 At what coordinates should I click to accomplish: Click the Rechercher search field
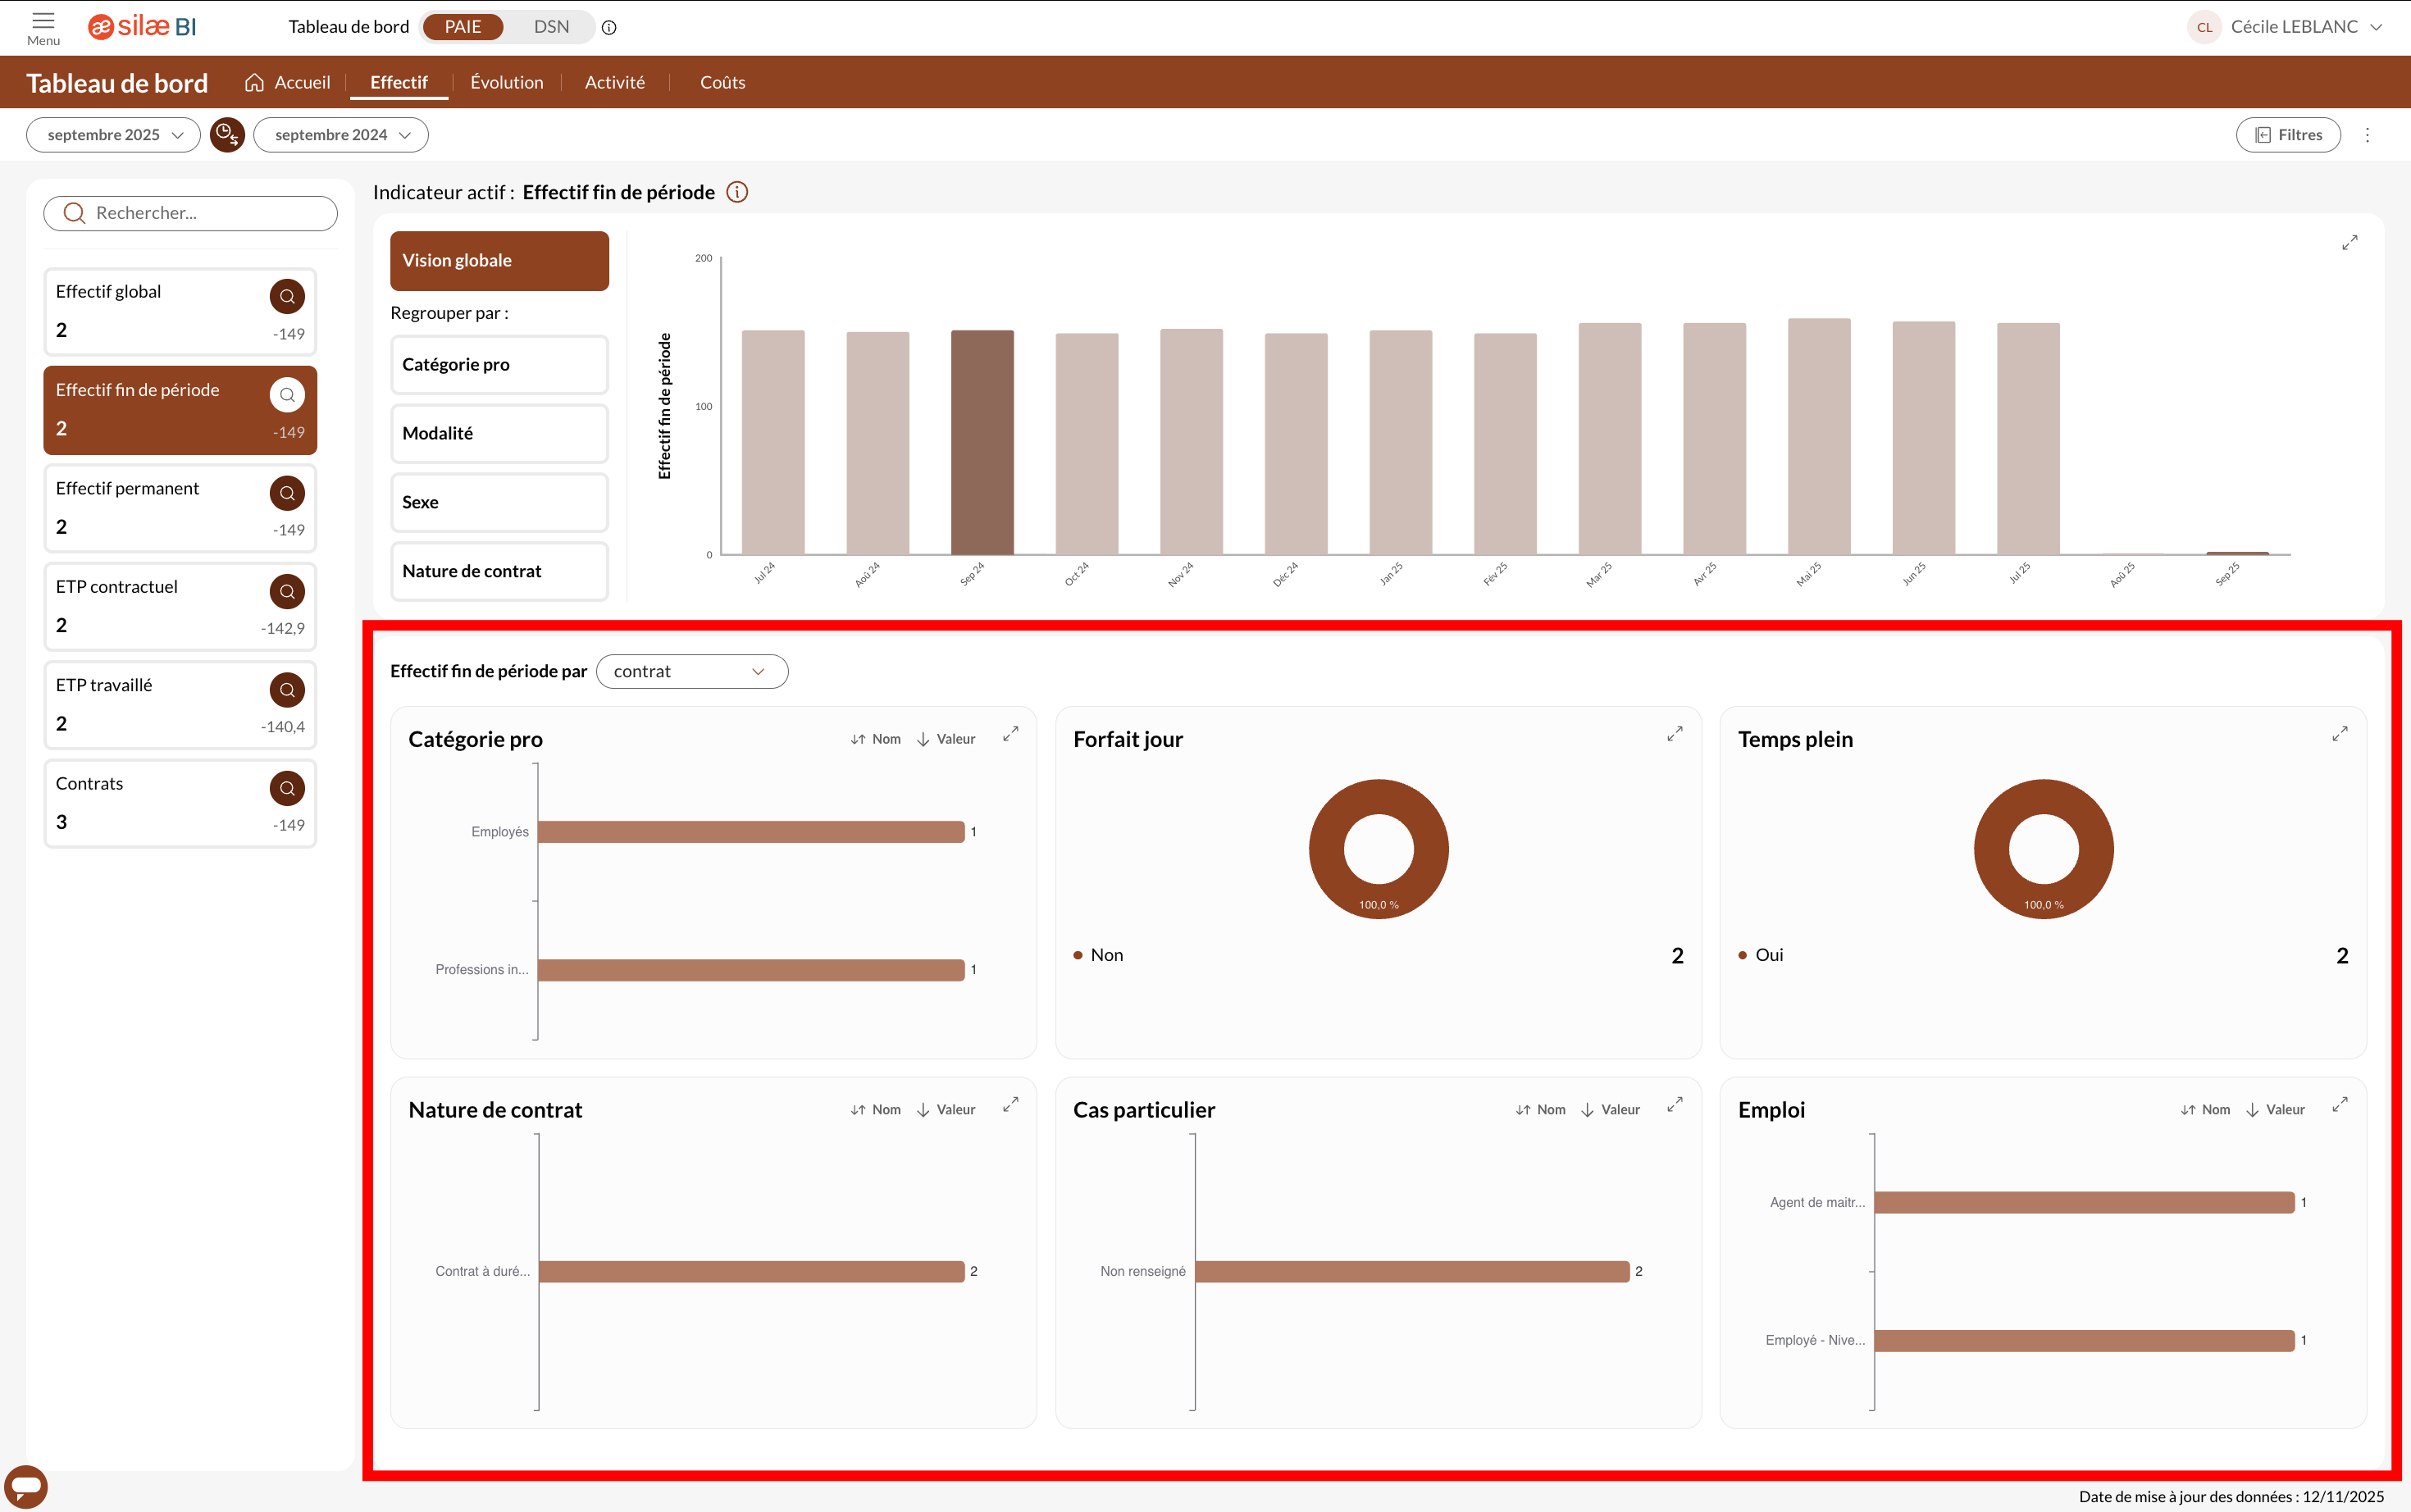pos(191,213)
